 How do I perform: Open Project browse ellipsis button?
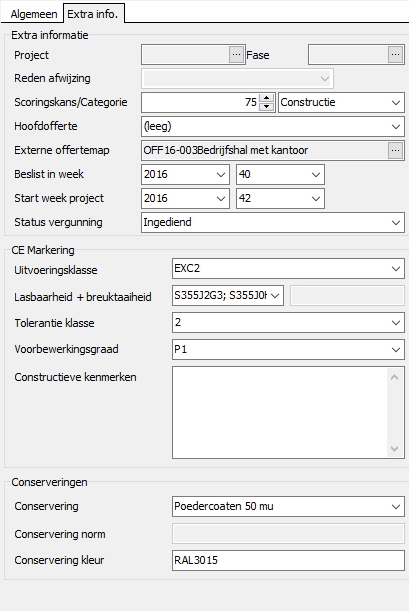[236, 55]
